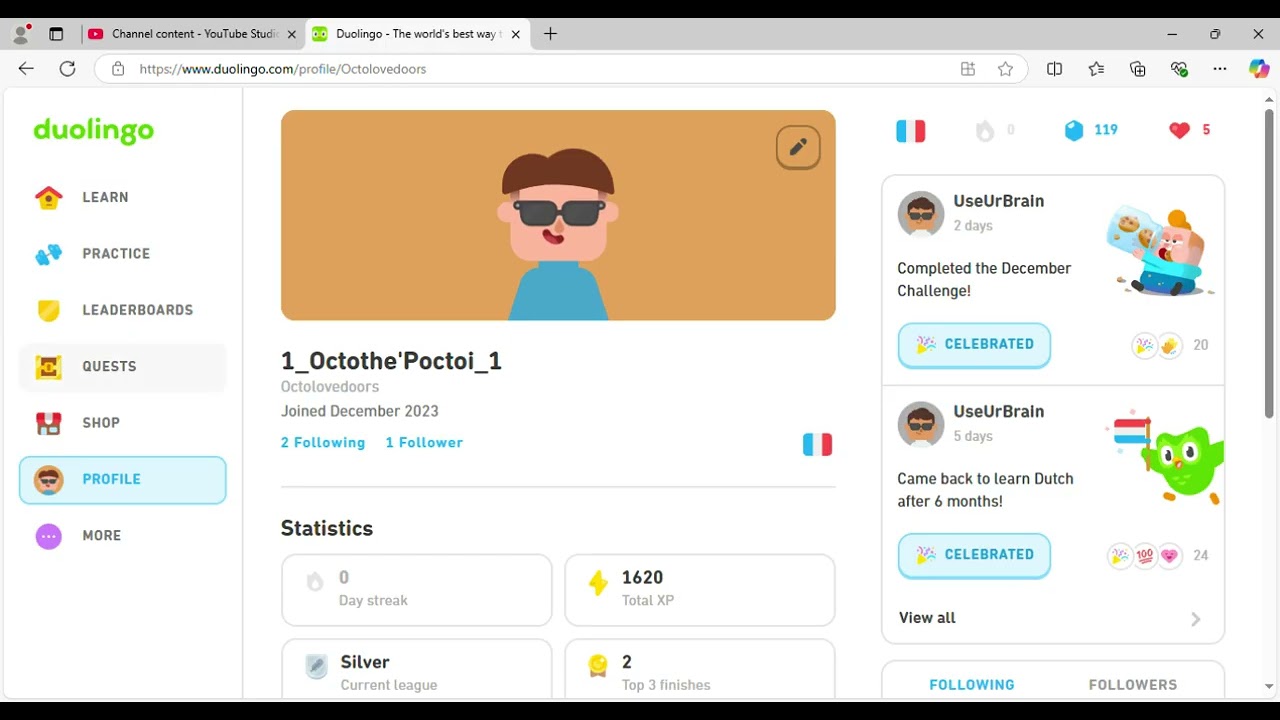Screen dimensions: 1280x720
Task: Click the Joined December 2023 text
Action: coord(360,411)
